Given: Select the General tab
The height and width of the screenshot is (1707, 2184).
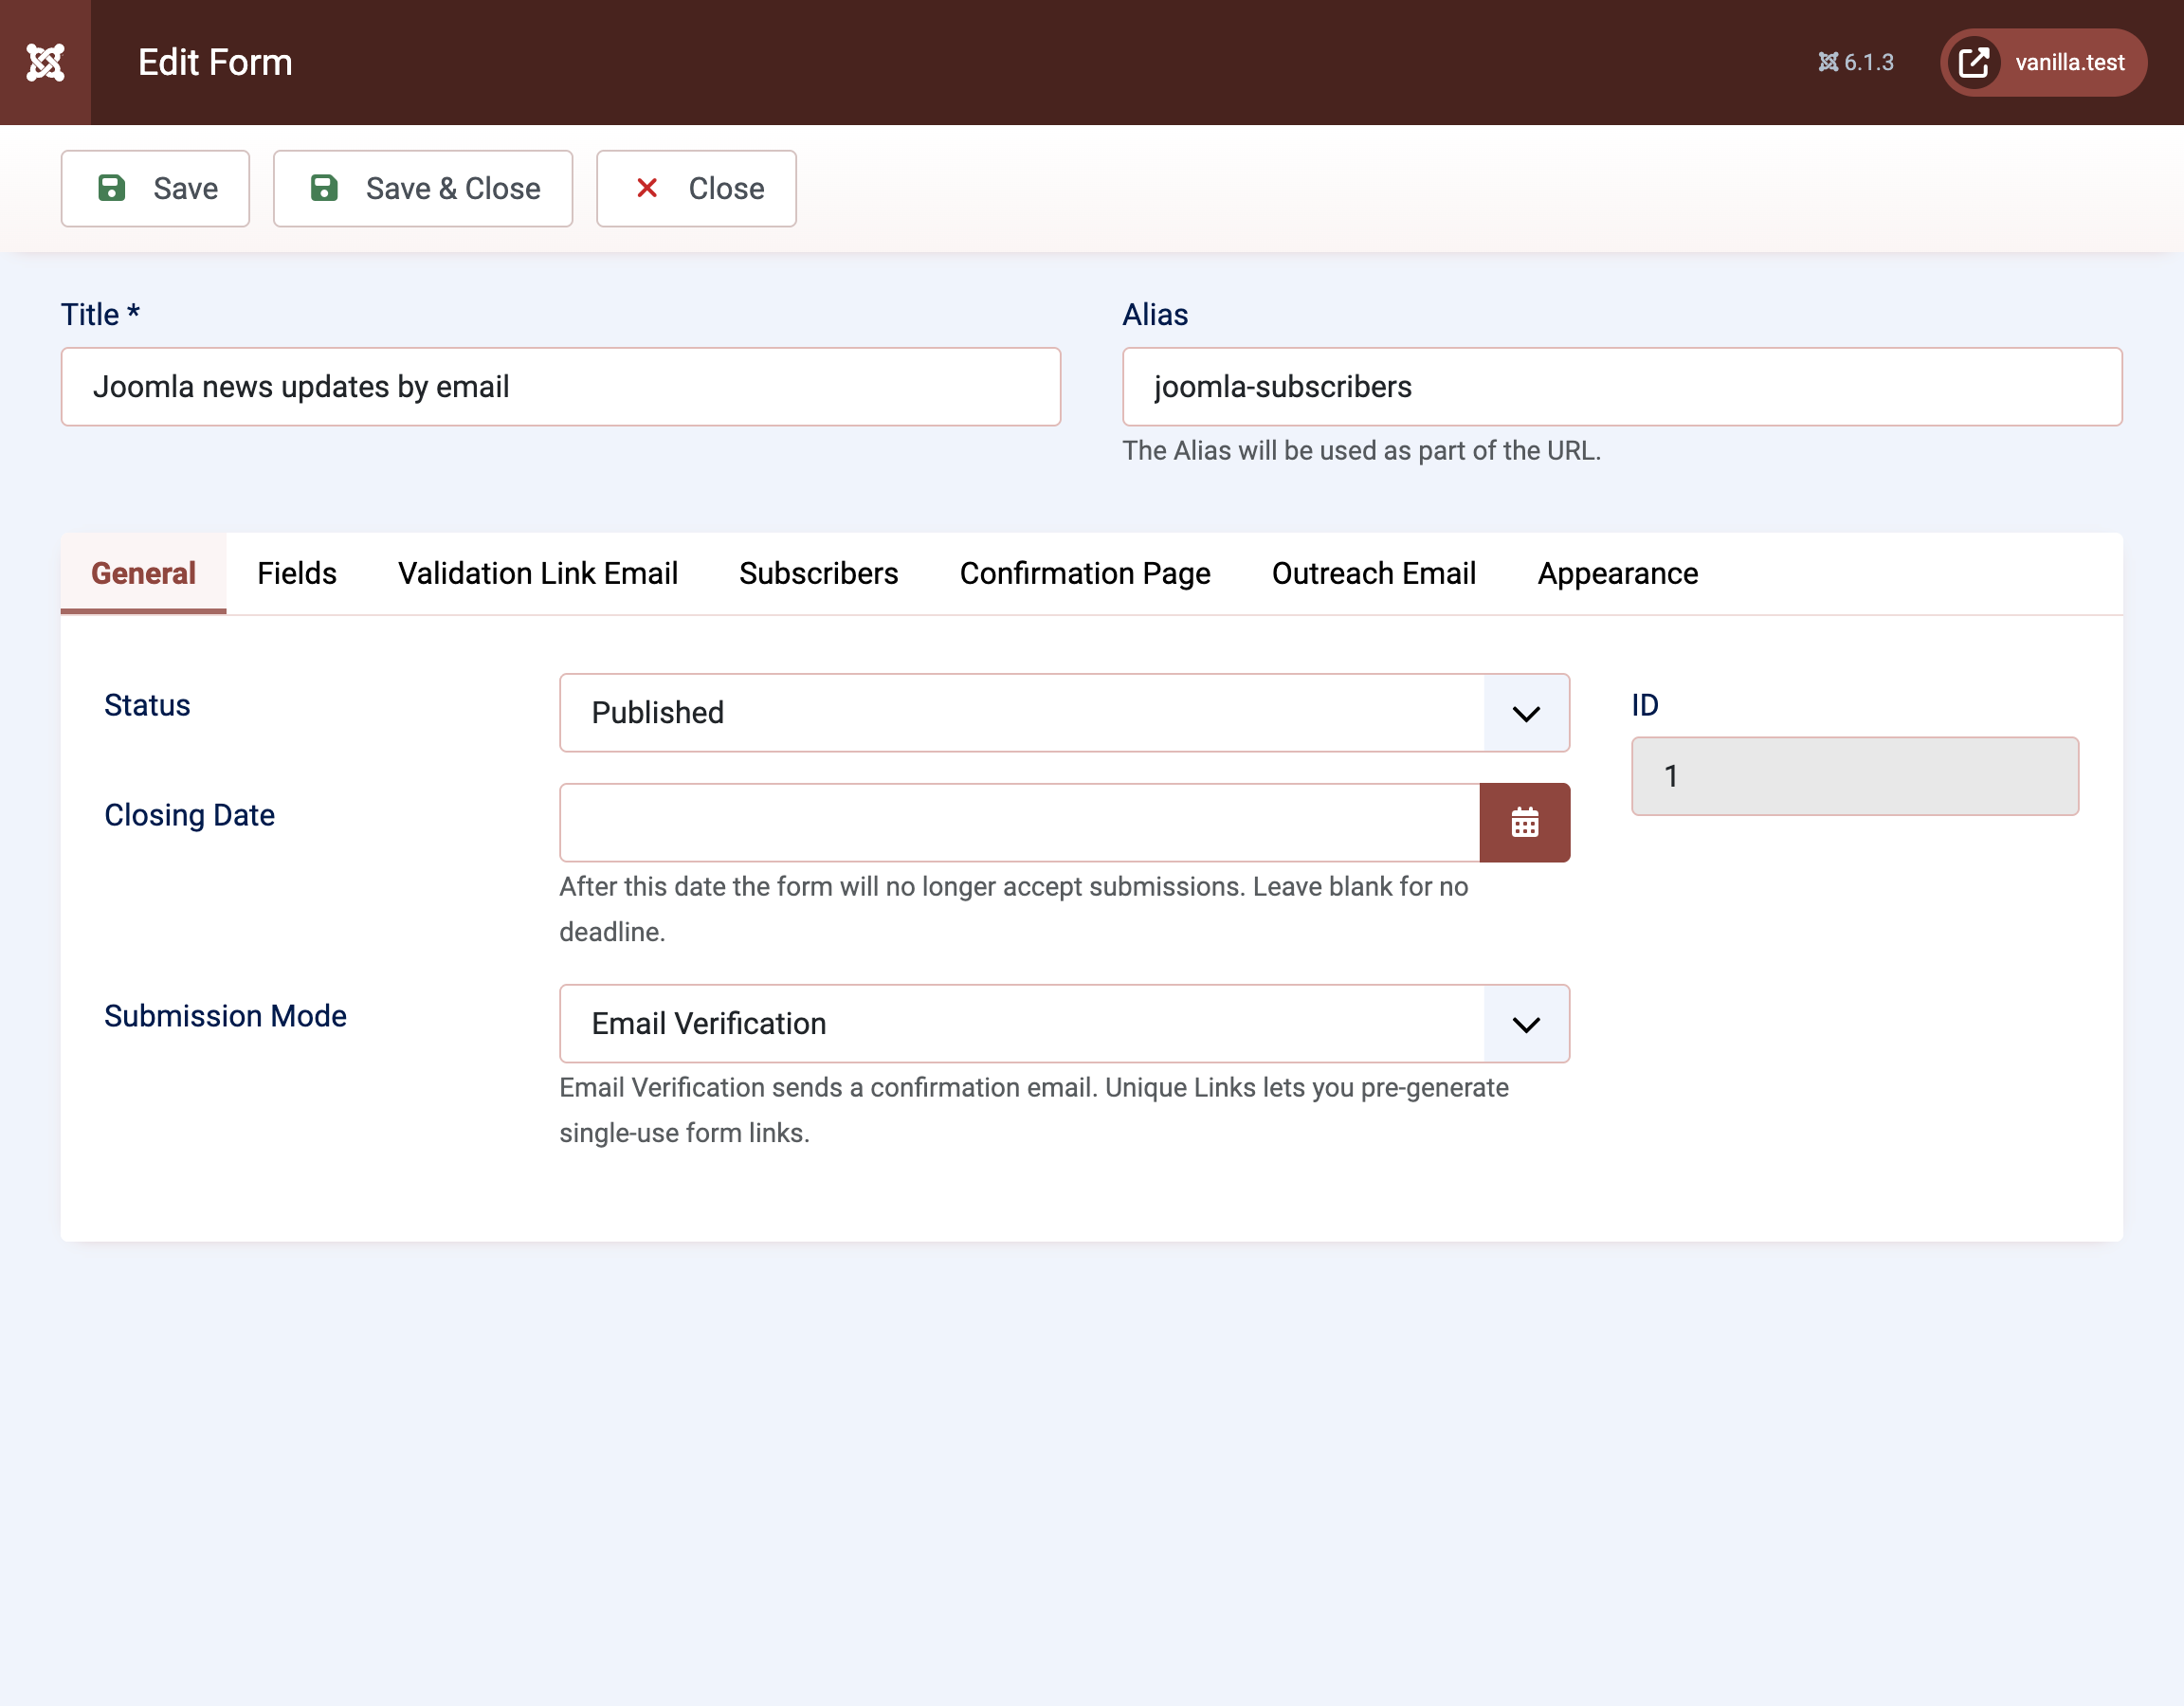Looking at the screenshot, I should pyautogui.click(x=143, y=573).
